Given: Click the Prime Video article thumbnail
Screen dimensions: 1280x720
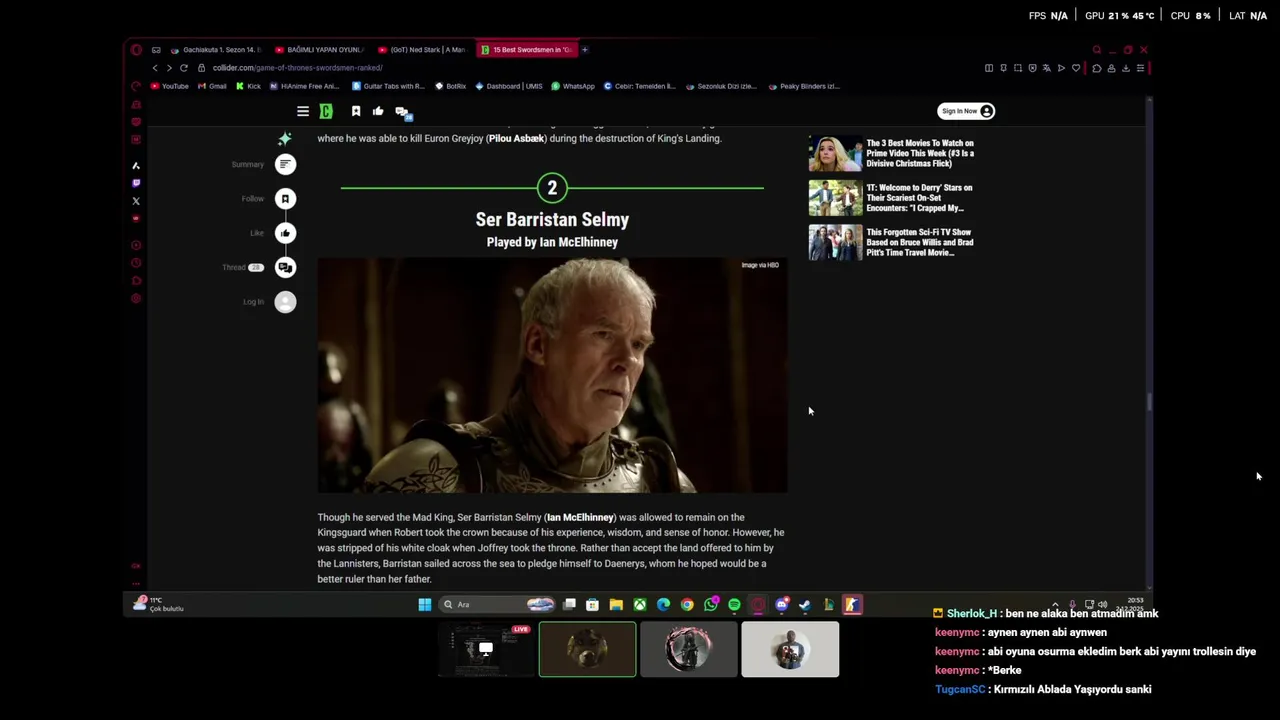Looking at the screenshot, I should point(835,153).
